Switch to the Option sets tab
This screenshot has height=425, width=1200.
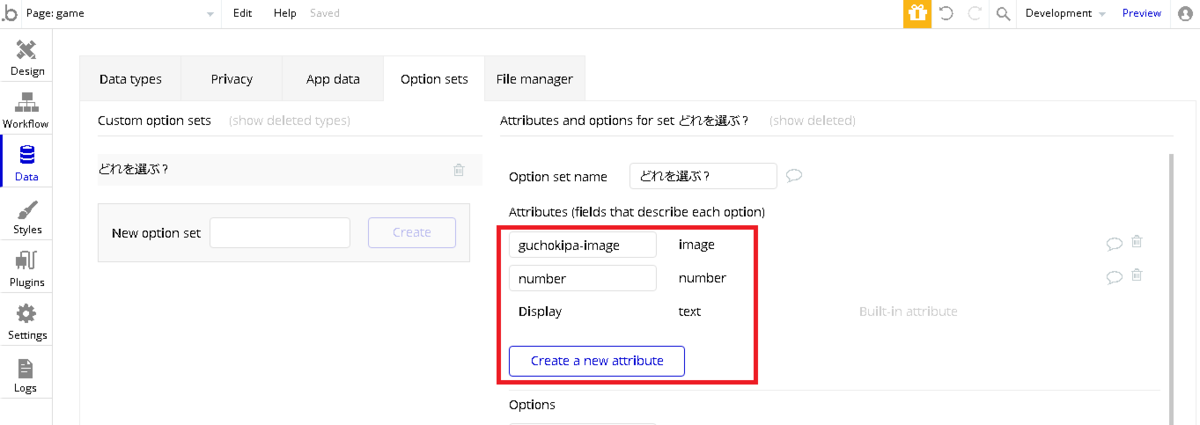[x=434, y=79]
